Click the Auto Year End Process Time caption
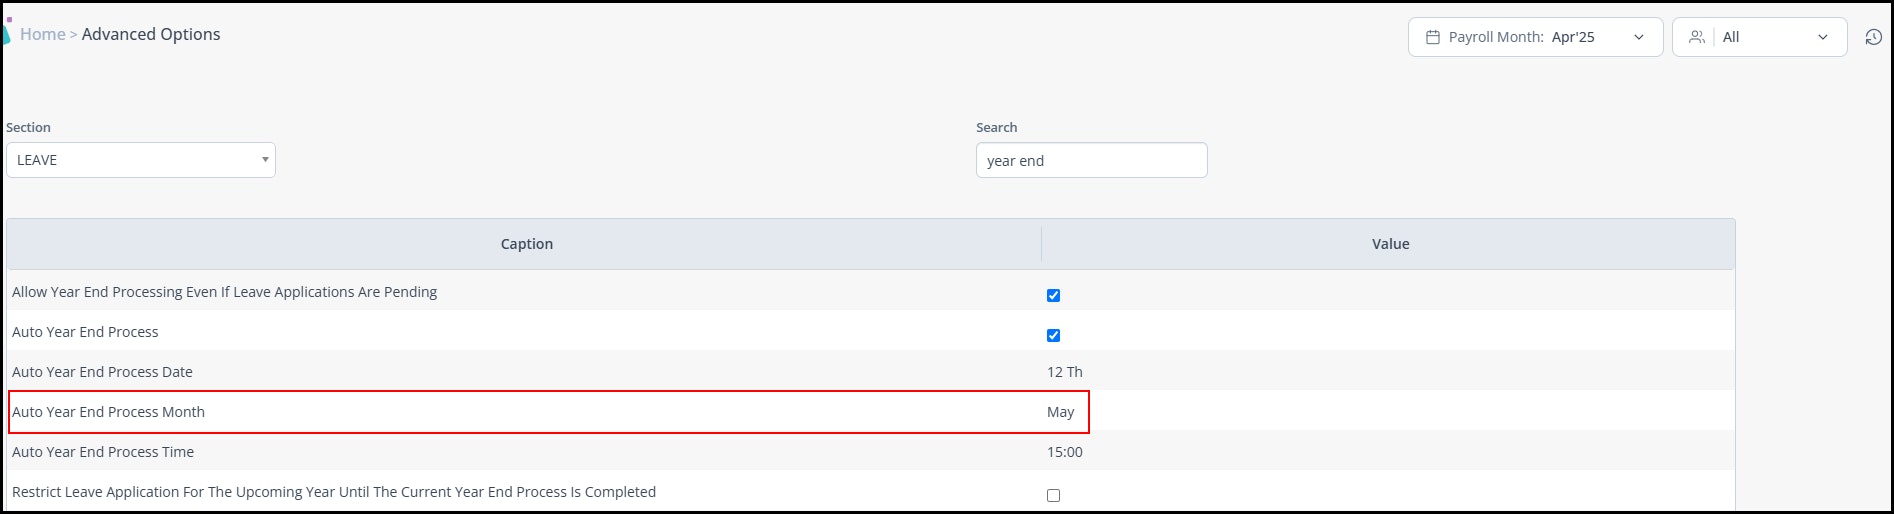 tap(103, 452)
